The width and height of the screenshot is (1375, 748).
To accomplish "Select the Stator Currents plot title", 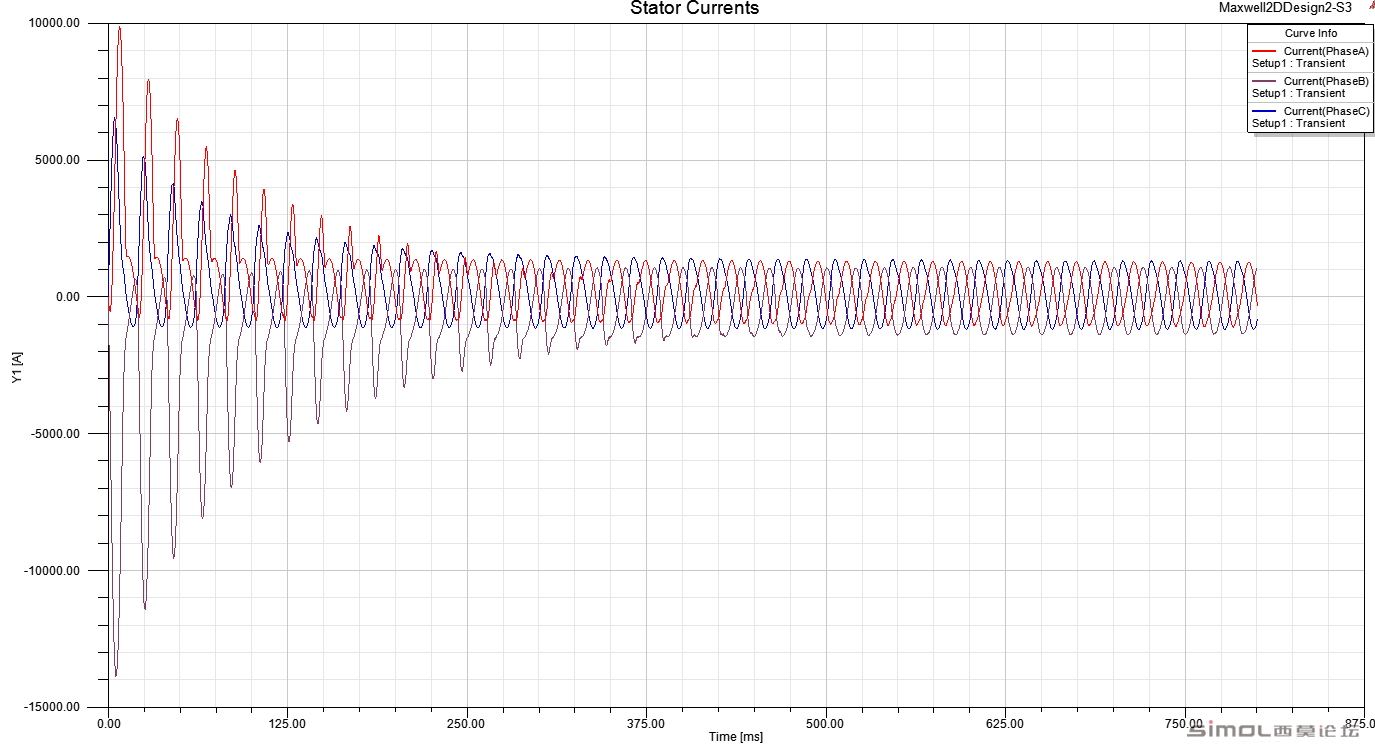I will pyautogui.click(x=694, y=8).
